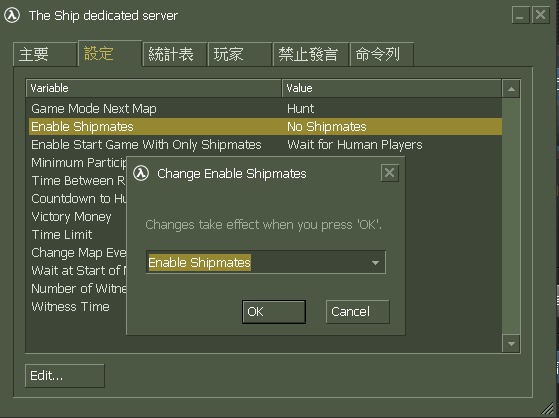
Task: Select the Minimum Particip... row
Action: tap(78, 163)
